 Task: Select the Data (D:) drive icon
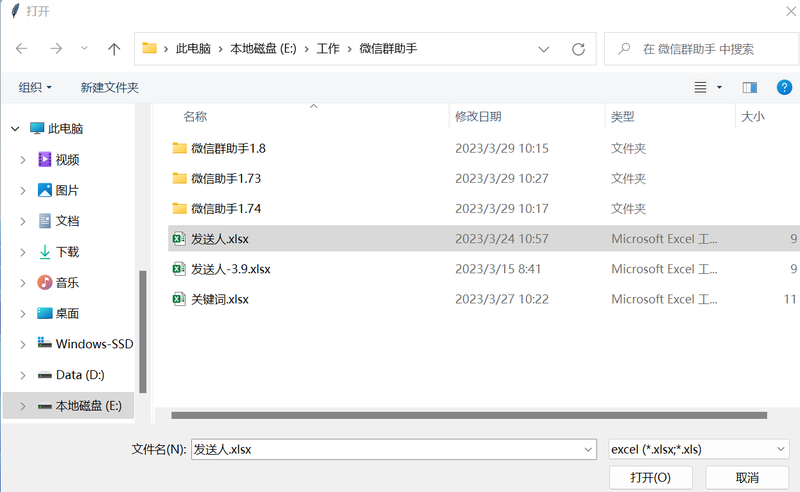click(x=45, y=376)
